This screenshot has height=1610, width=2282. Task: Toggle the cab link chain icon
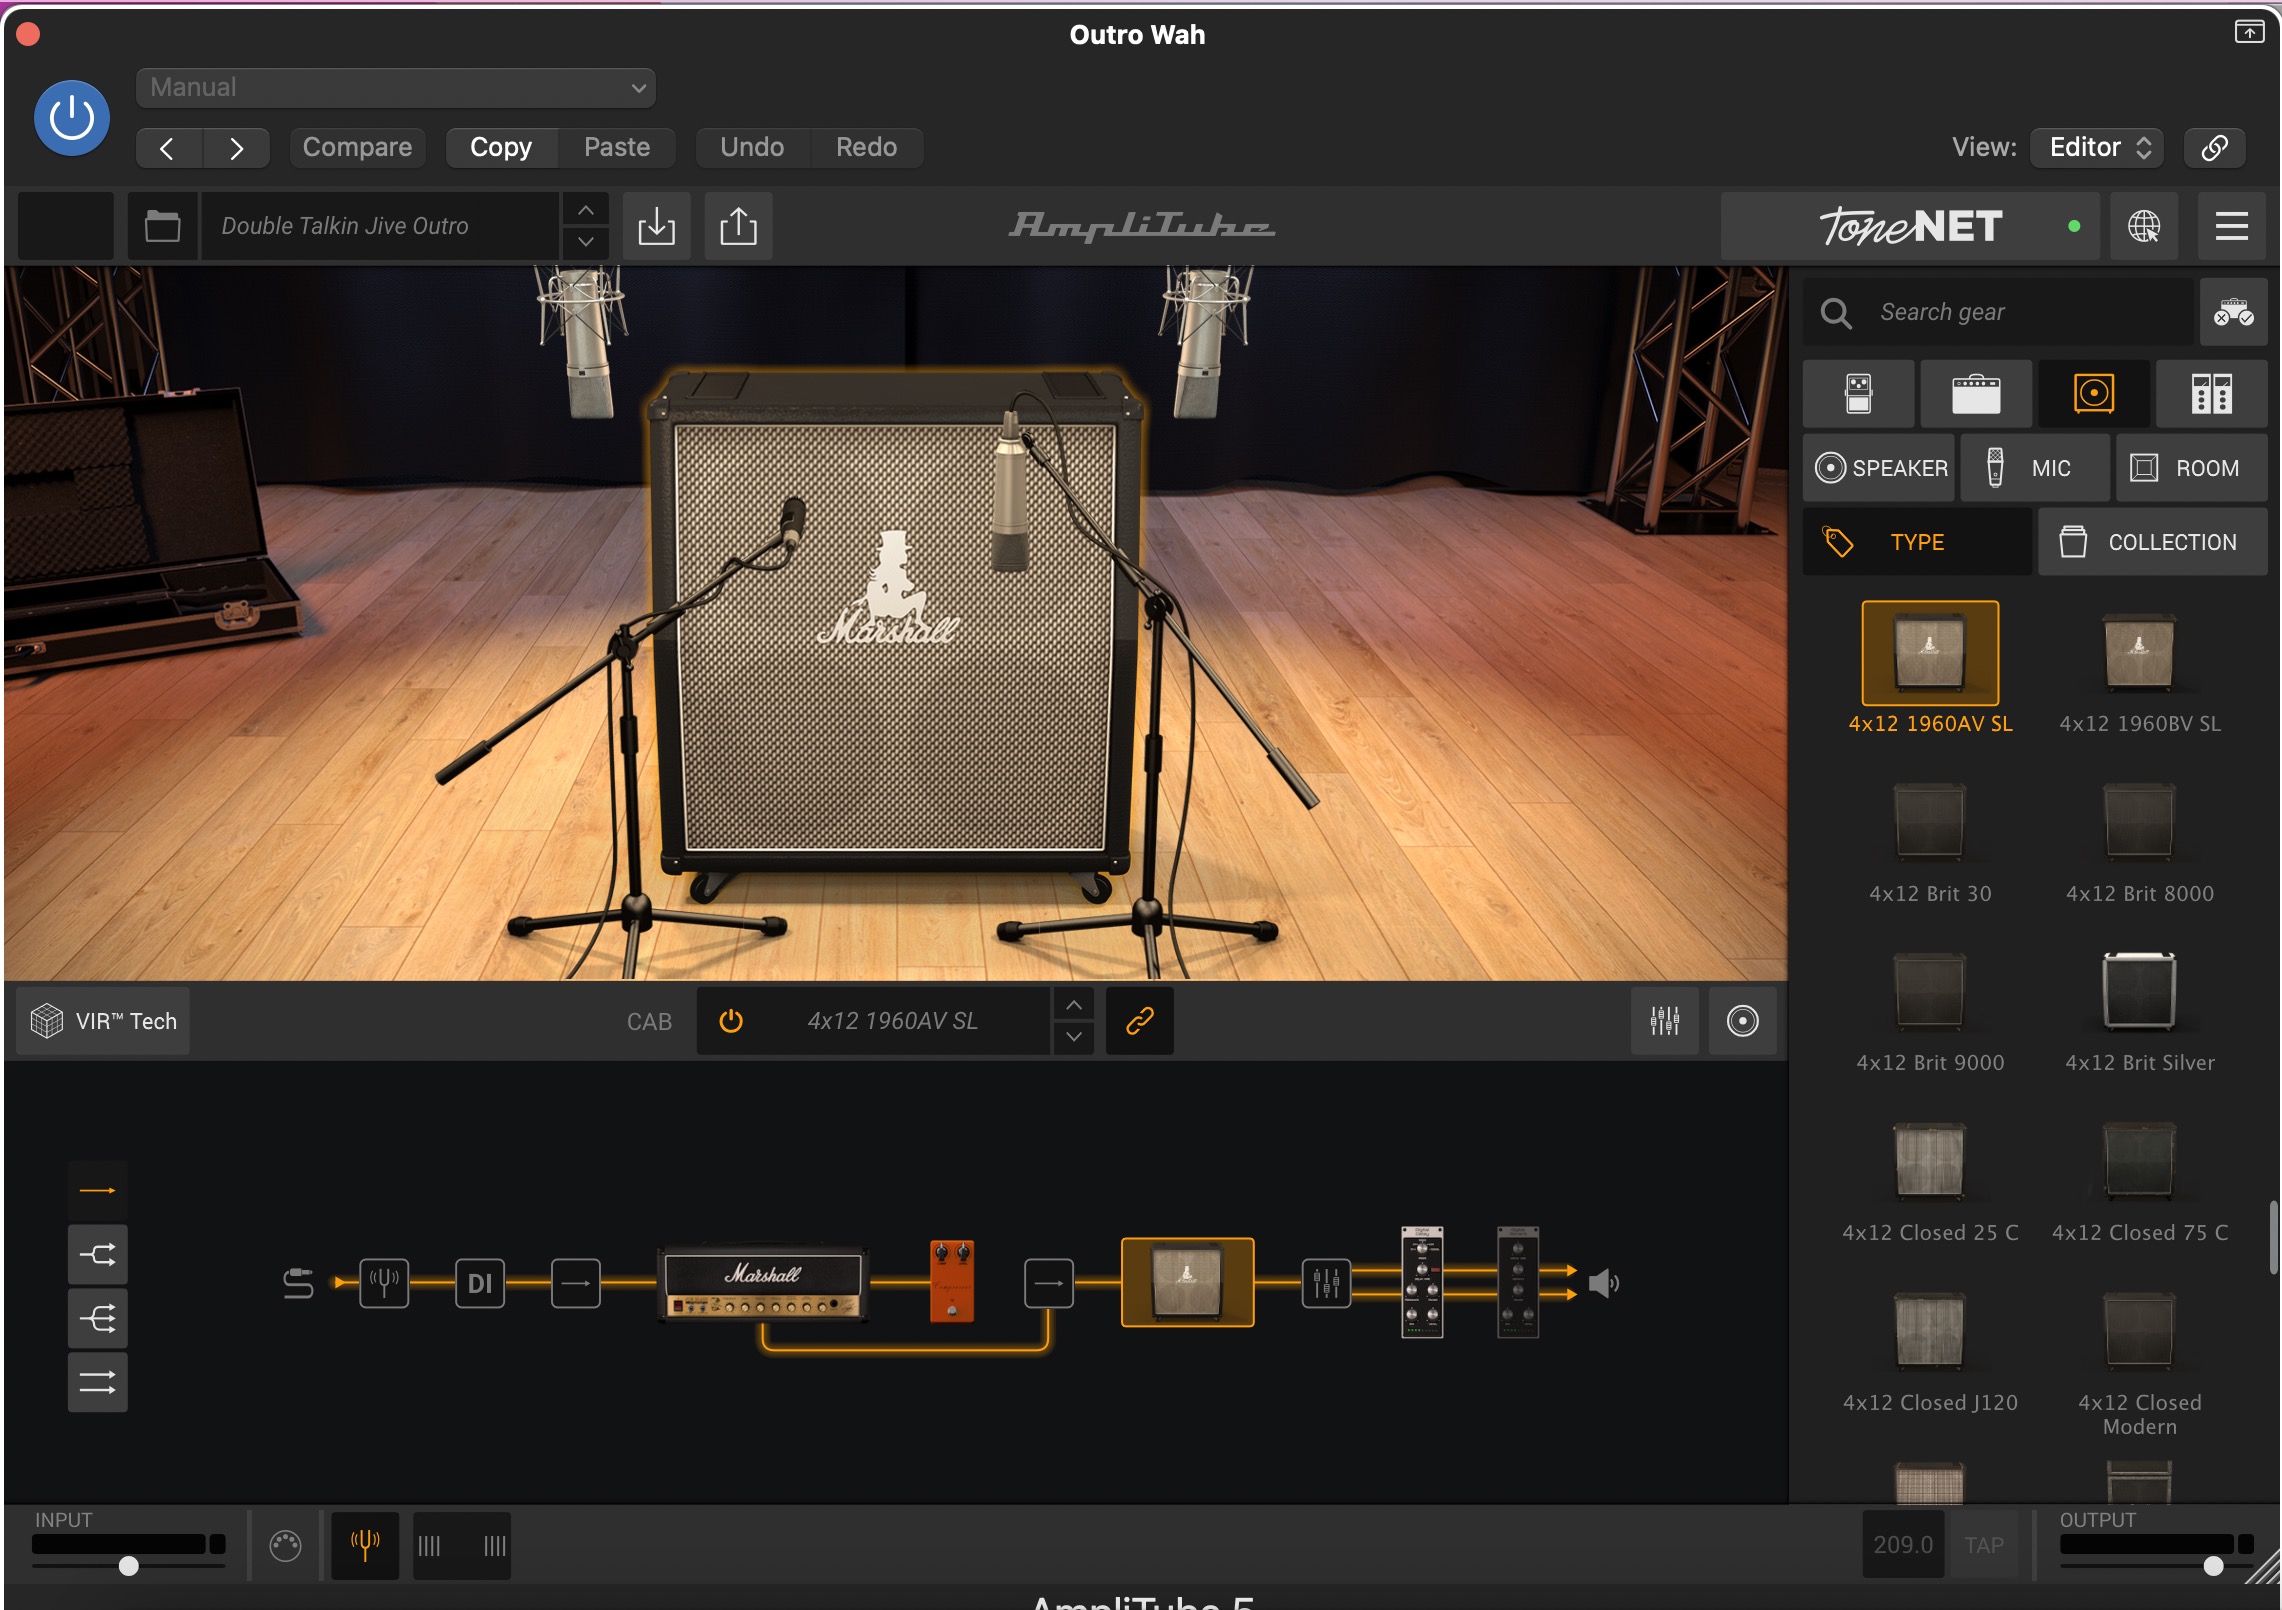[1140, 1021]
